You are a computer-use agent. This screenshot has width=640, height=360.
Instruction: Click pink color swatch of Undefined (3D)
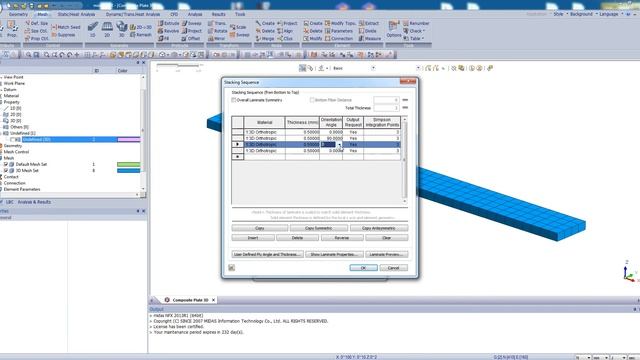[x=129, y=140]
